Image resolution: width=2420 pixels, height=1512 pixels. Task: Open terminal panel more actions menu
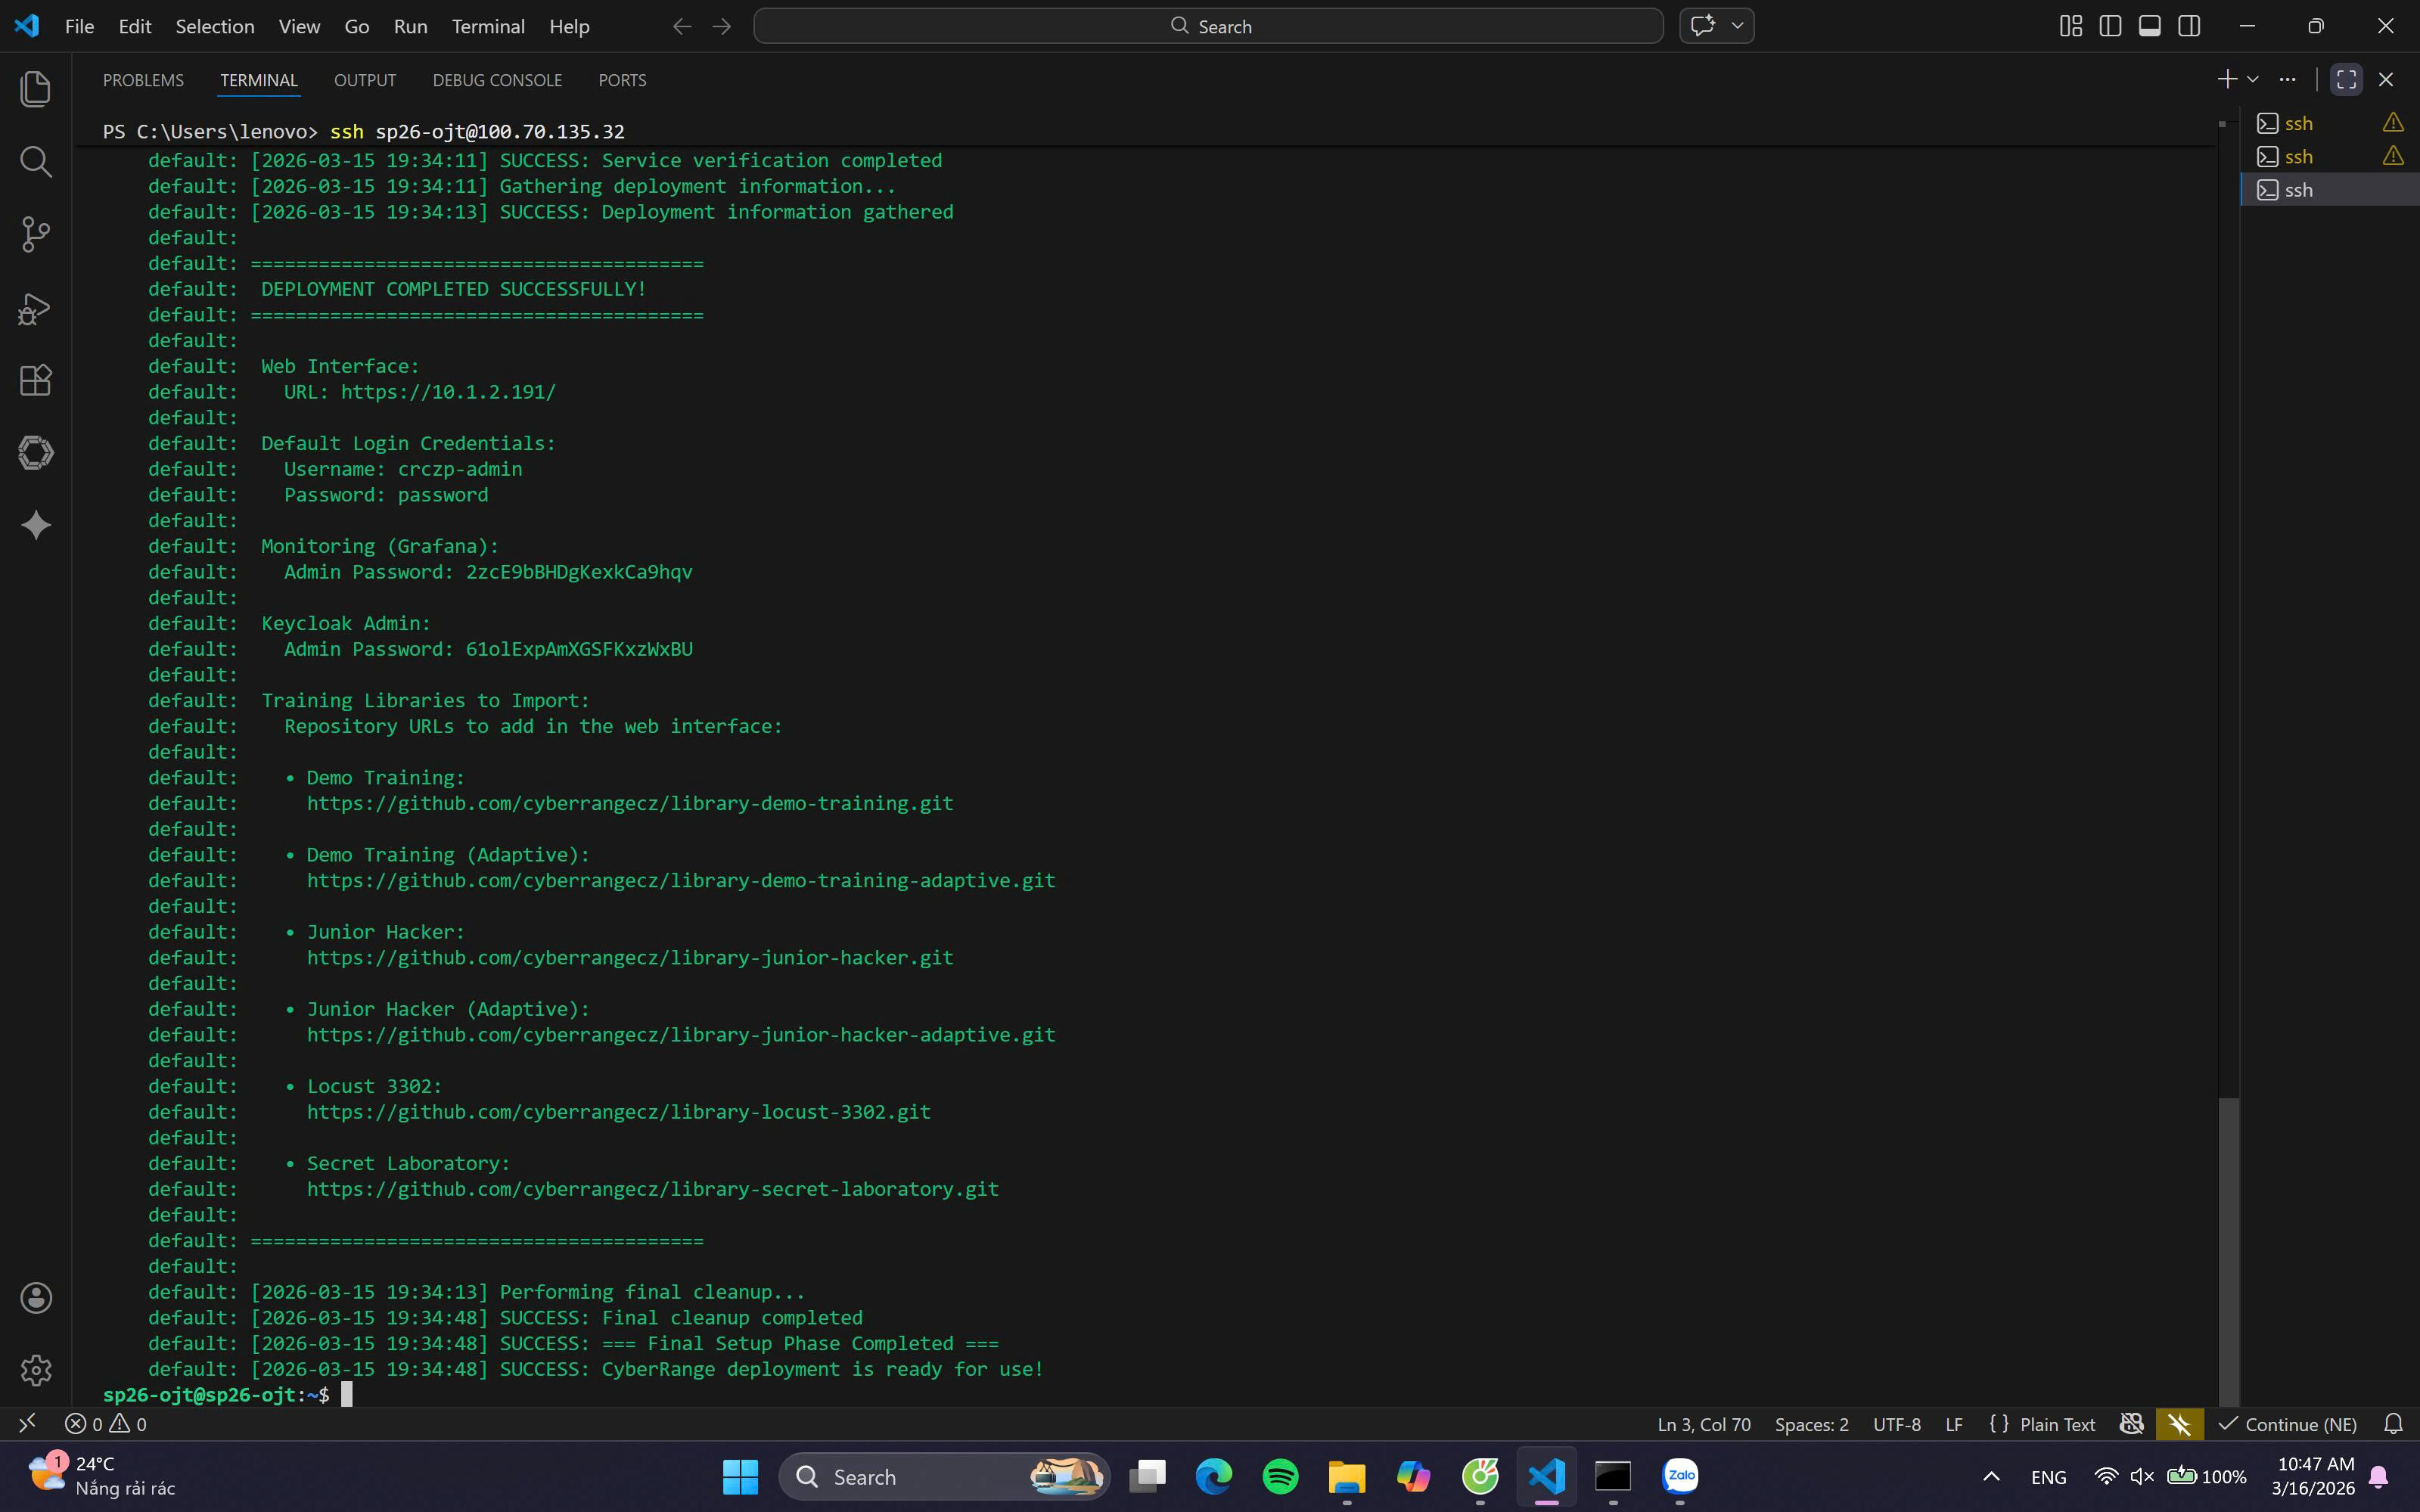2288,80
